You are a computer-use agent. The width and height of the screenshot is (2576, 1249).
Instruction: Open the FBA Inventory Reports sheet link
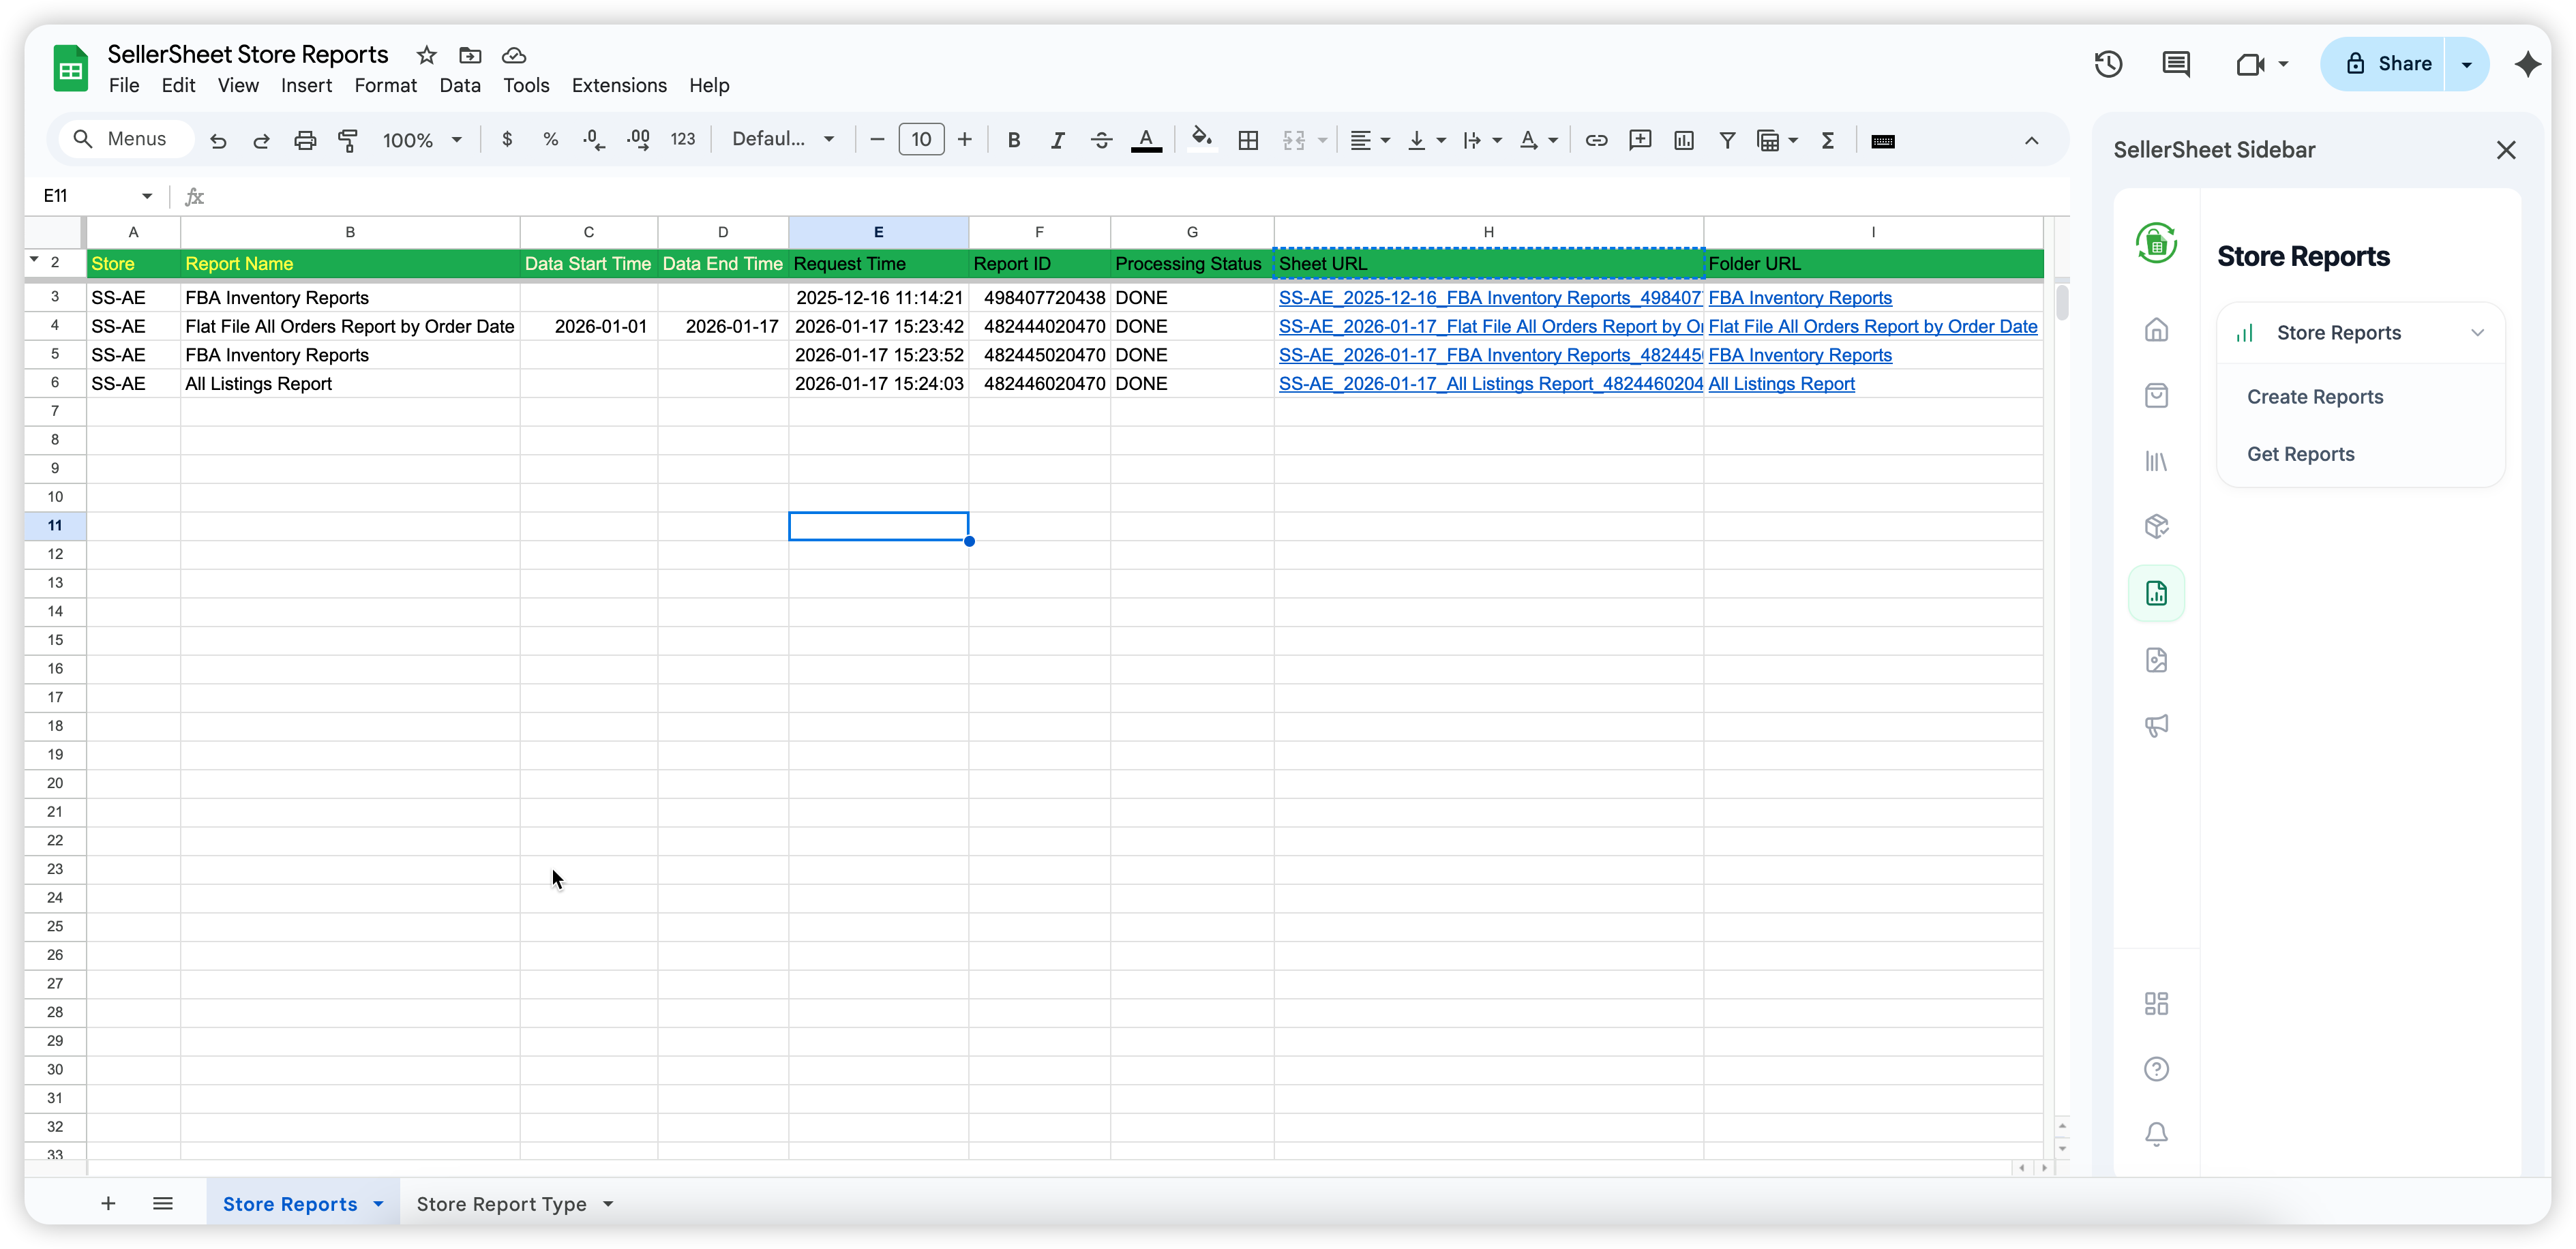(1800, 297)
